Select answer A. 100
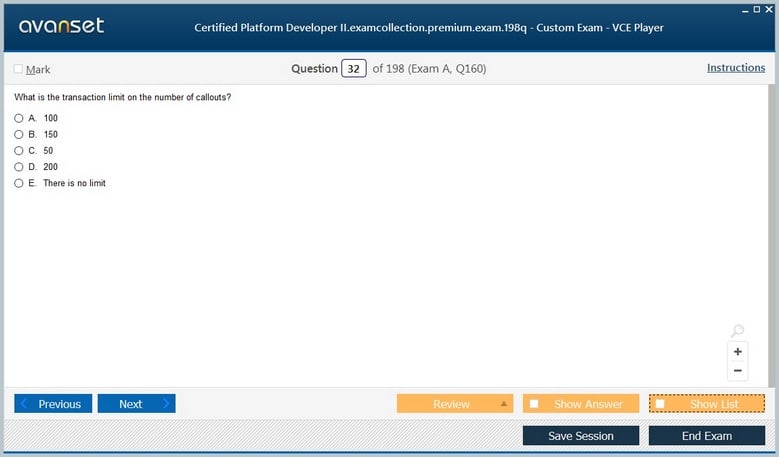Image resolution: width=779 pixels, height=457 pixels. (x=19, y=118)
